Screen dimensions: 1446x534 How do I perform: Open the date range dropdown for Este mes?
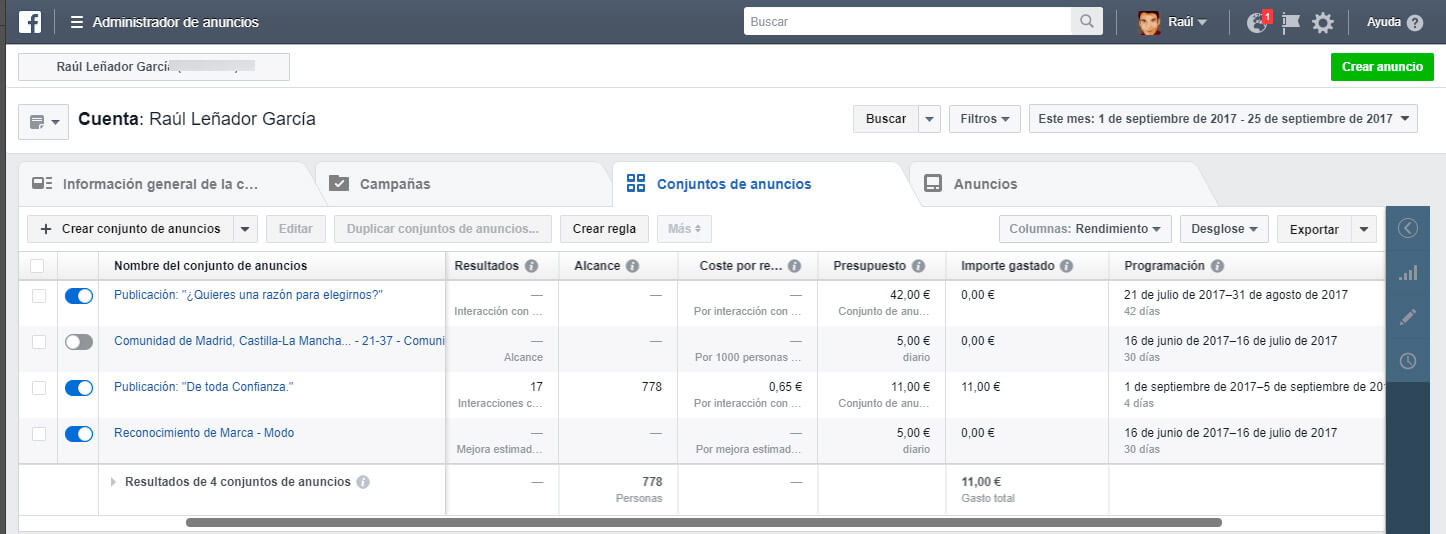(1223, 118)
